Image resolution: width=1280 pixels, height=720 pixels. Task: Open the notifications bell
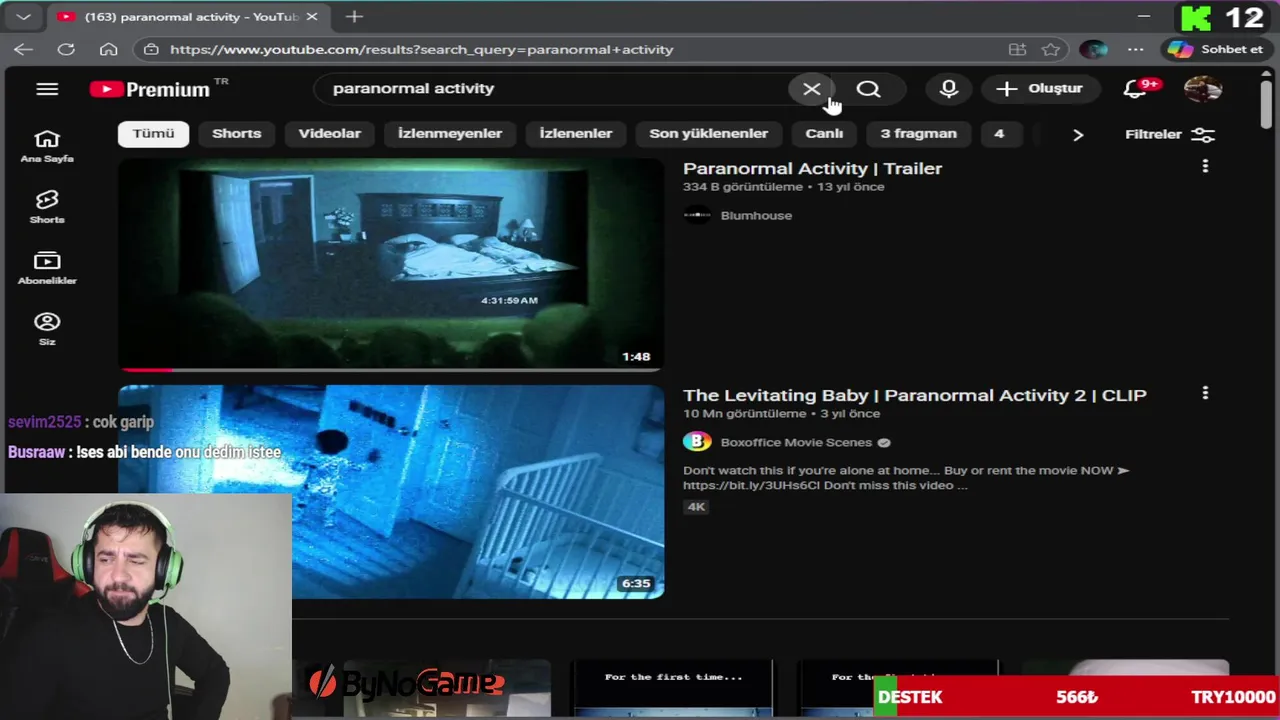click(1134, 89)
